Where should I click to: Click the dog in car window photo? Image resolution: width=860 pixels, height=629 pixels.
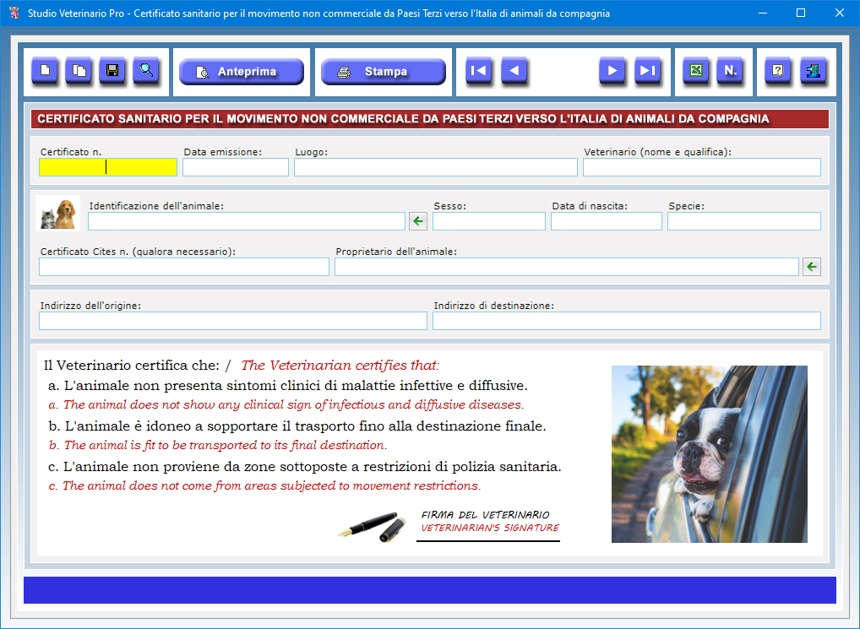pyautogui.click(x=709, y=454)
